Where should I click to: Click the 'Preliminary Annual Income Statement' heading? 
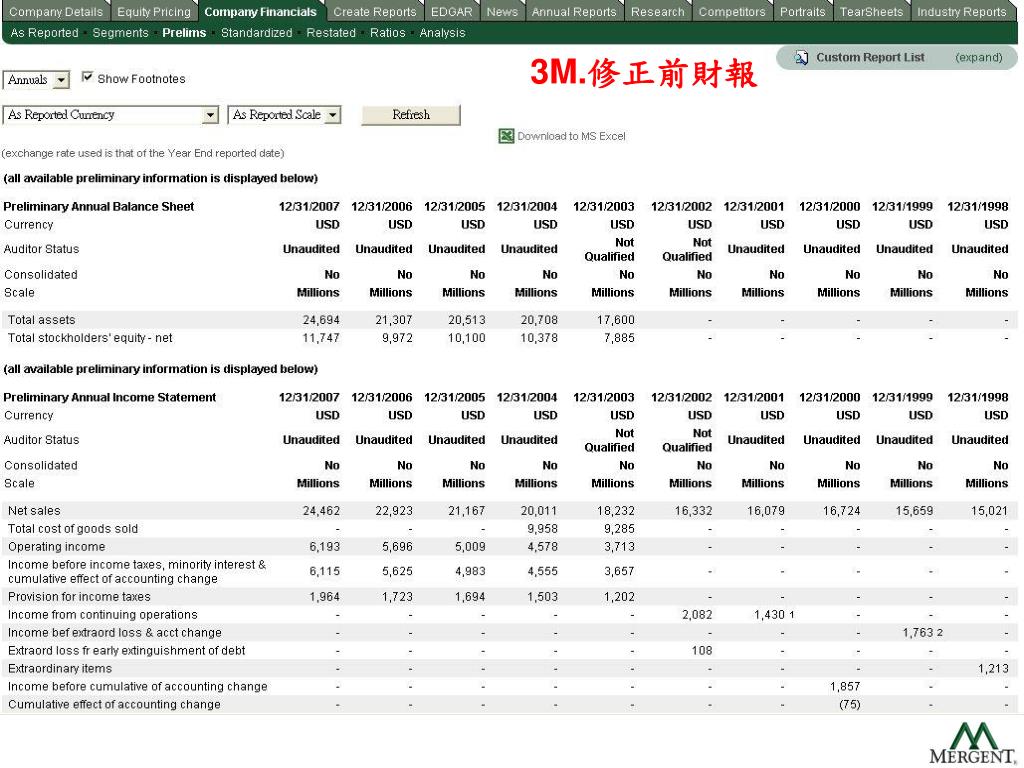tap(110, 397)
